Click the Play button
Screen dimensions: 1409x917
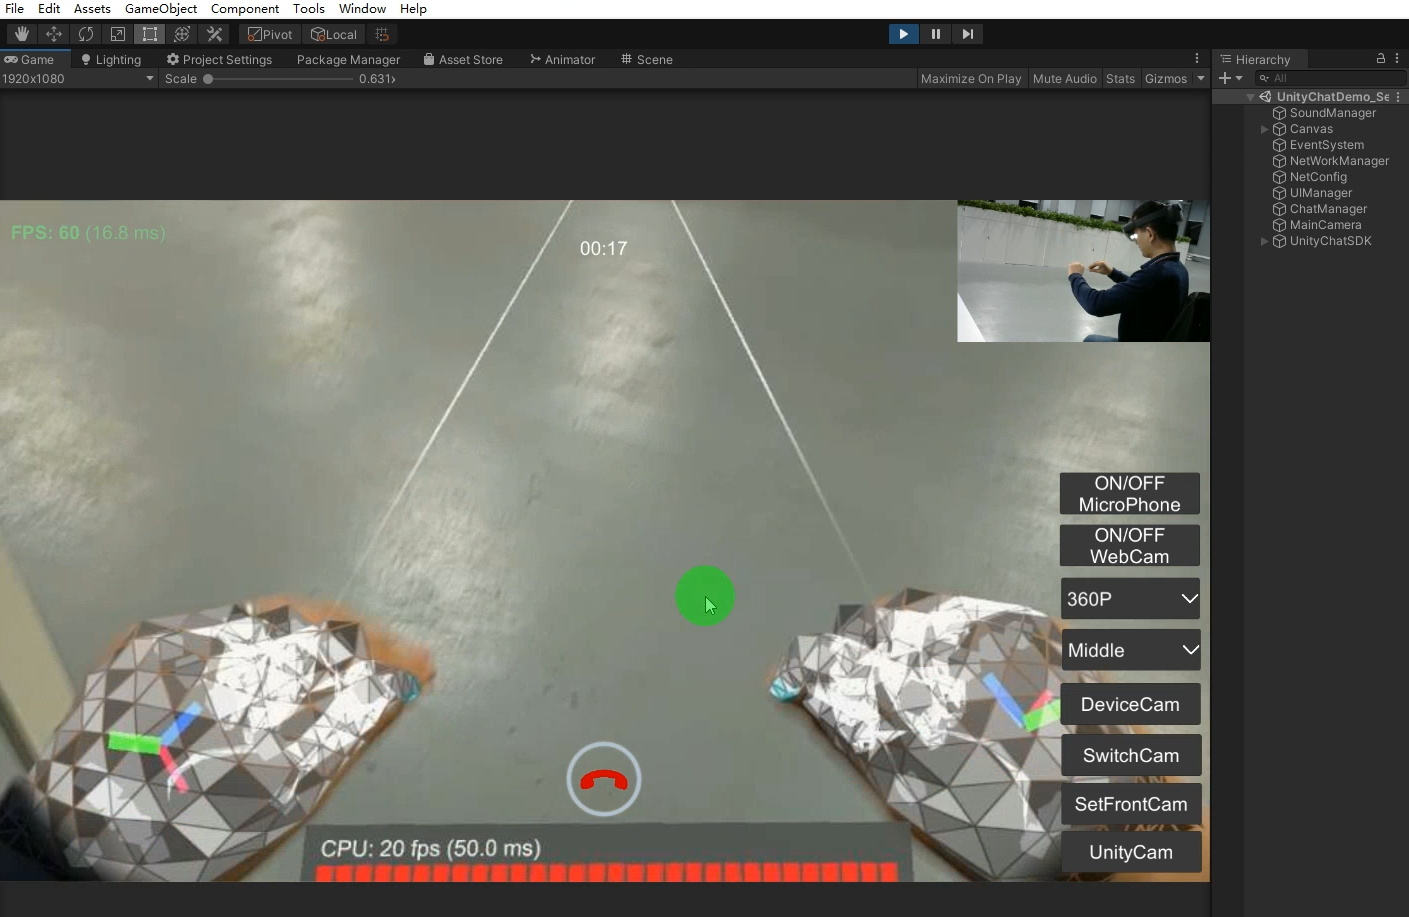[x=903, y=34]
